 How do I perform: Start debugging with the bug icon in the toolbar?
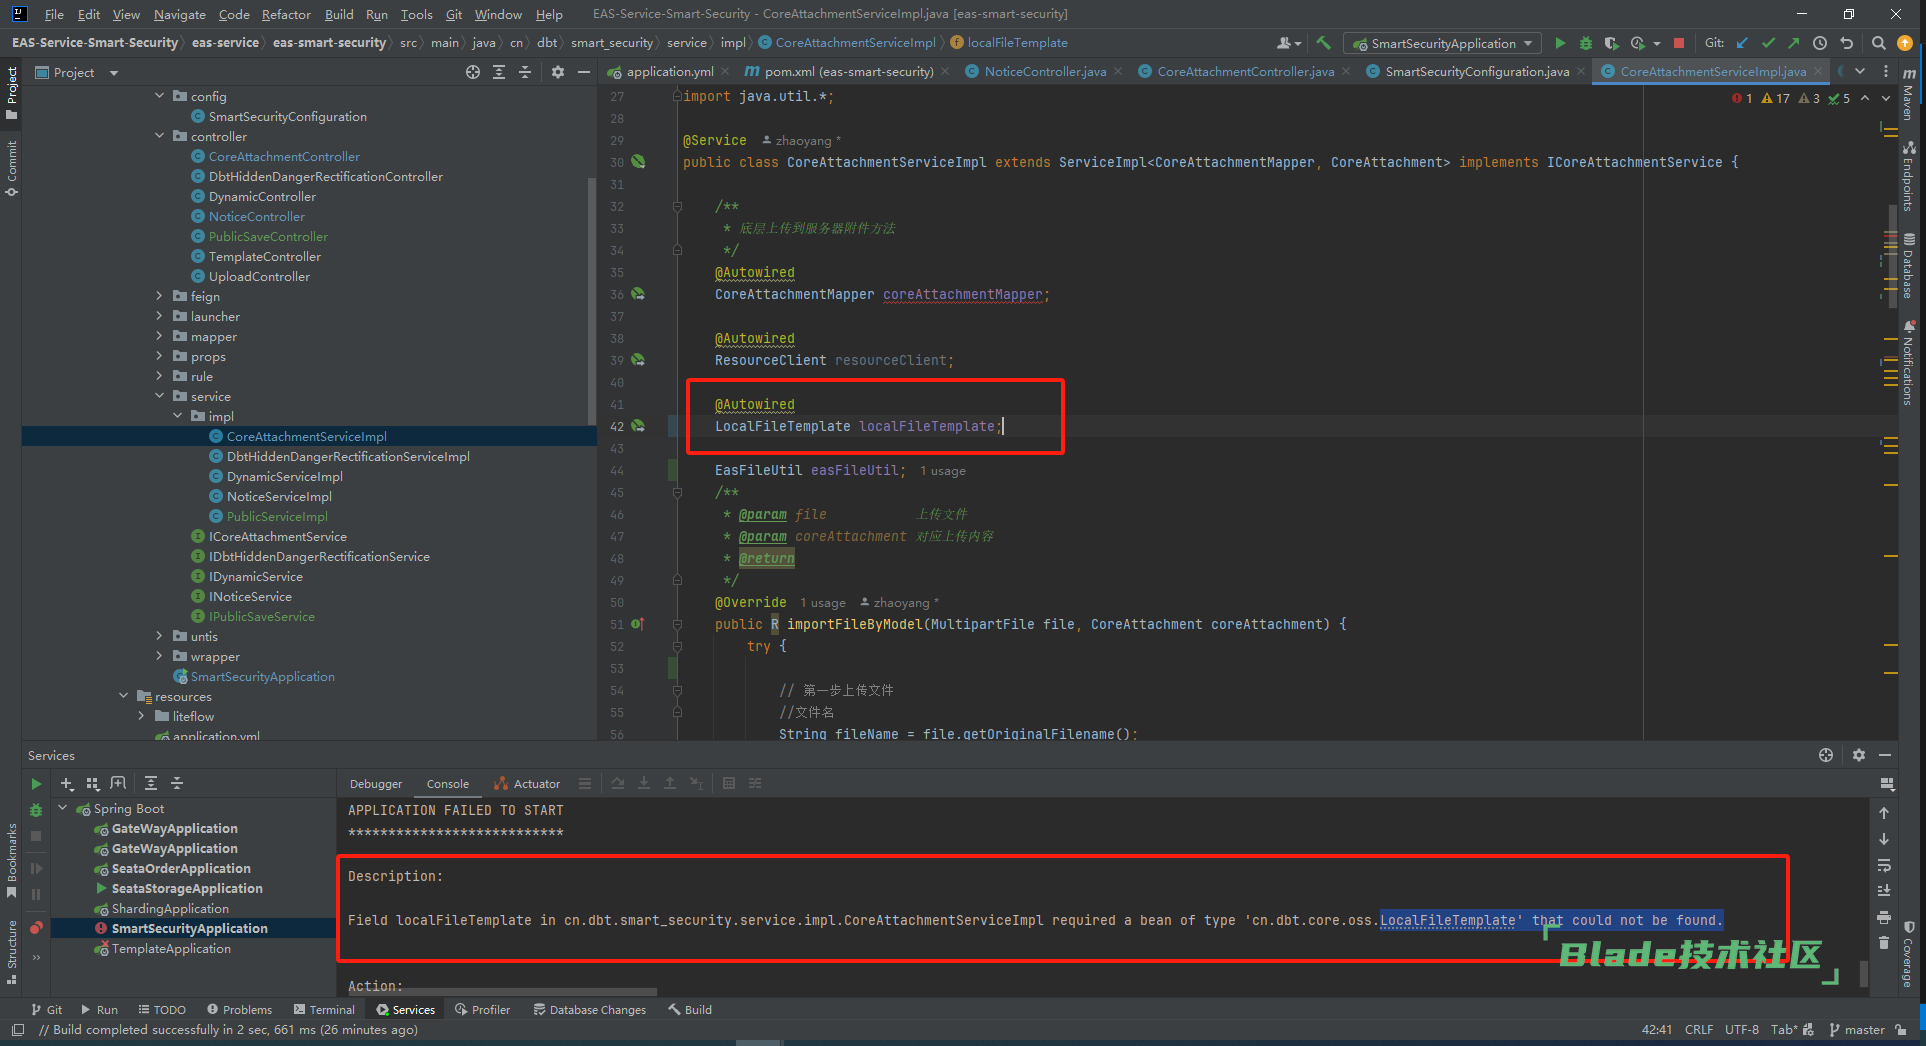click(1586, 43)
